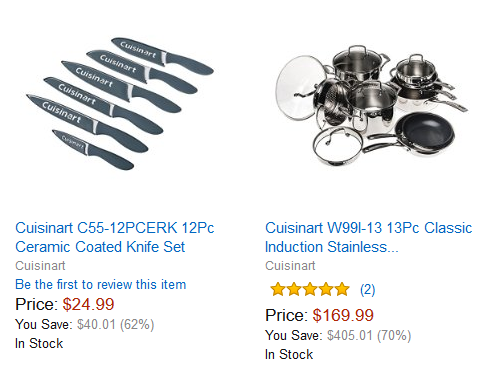Click the last gold star icon
Image resolution: width=492 pixels, height=373 pixels.
[x=342, y=289]
